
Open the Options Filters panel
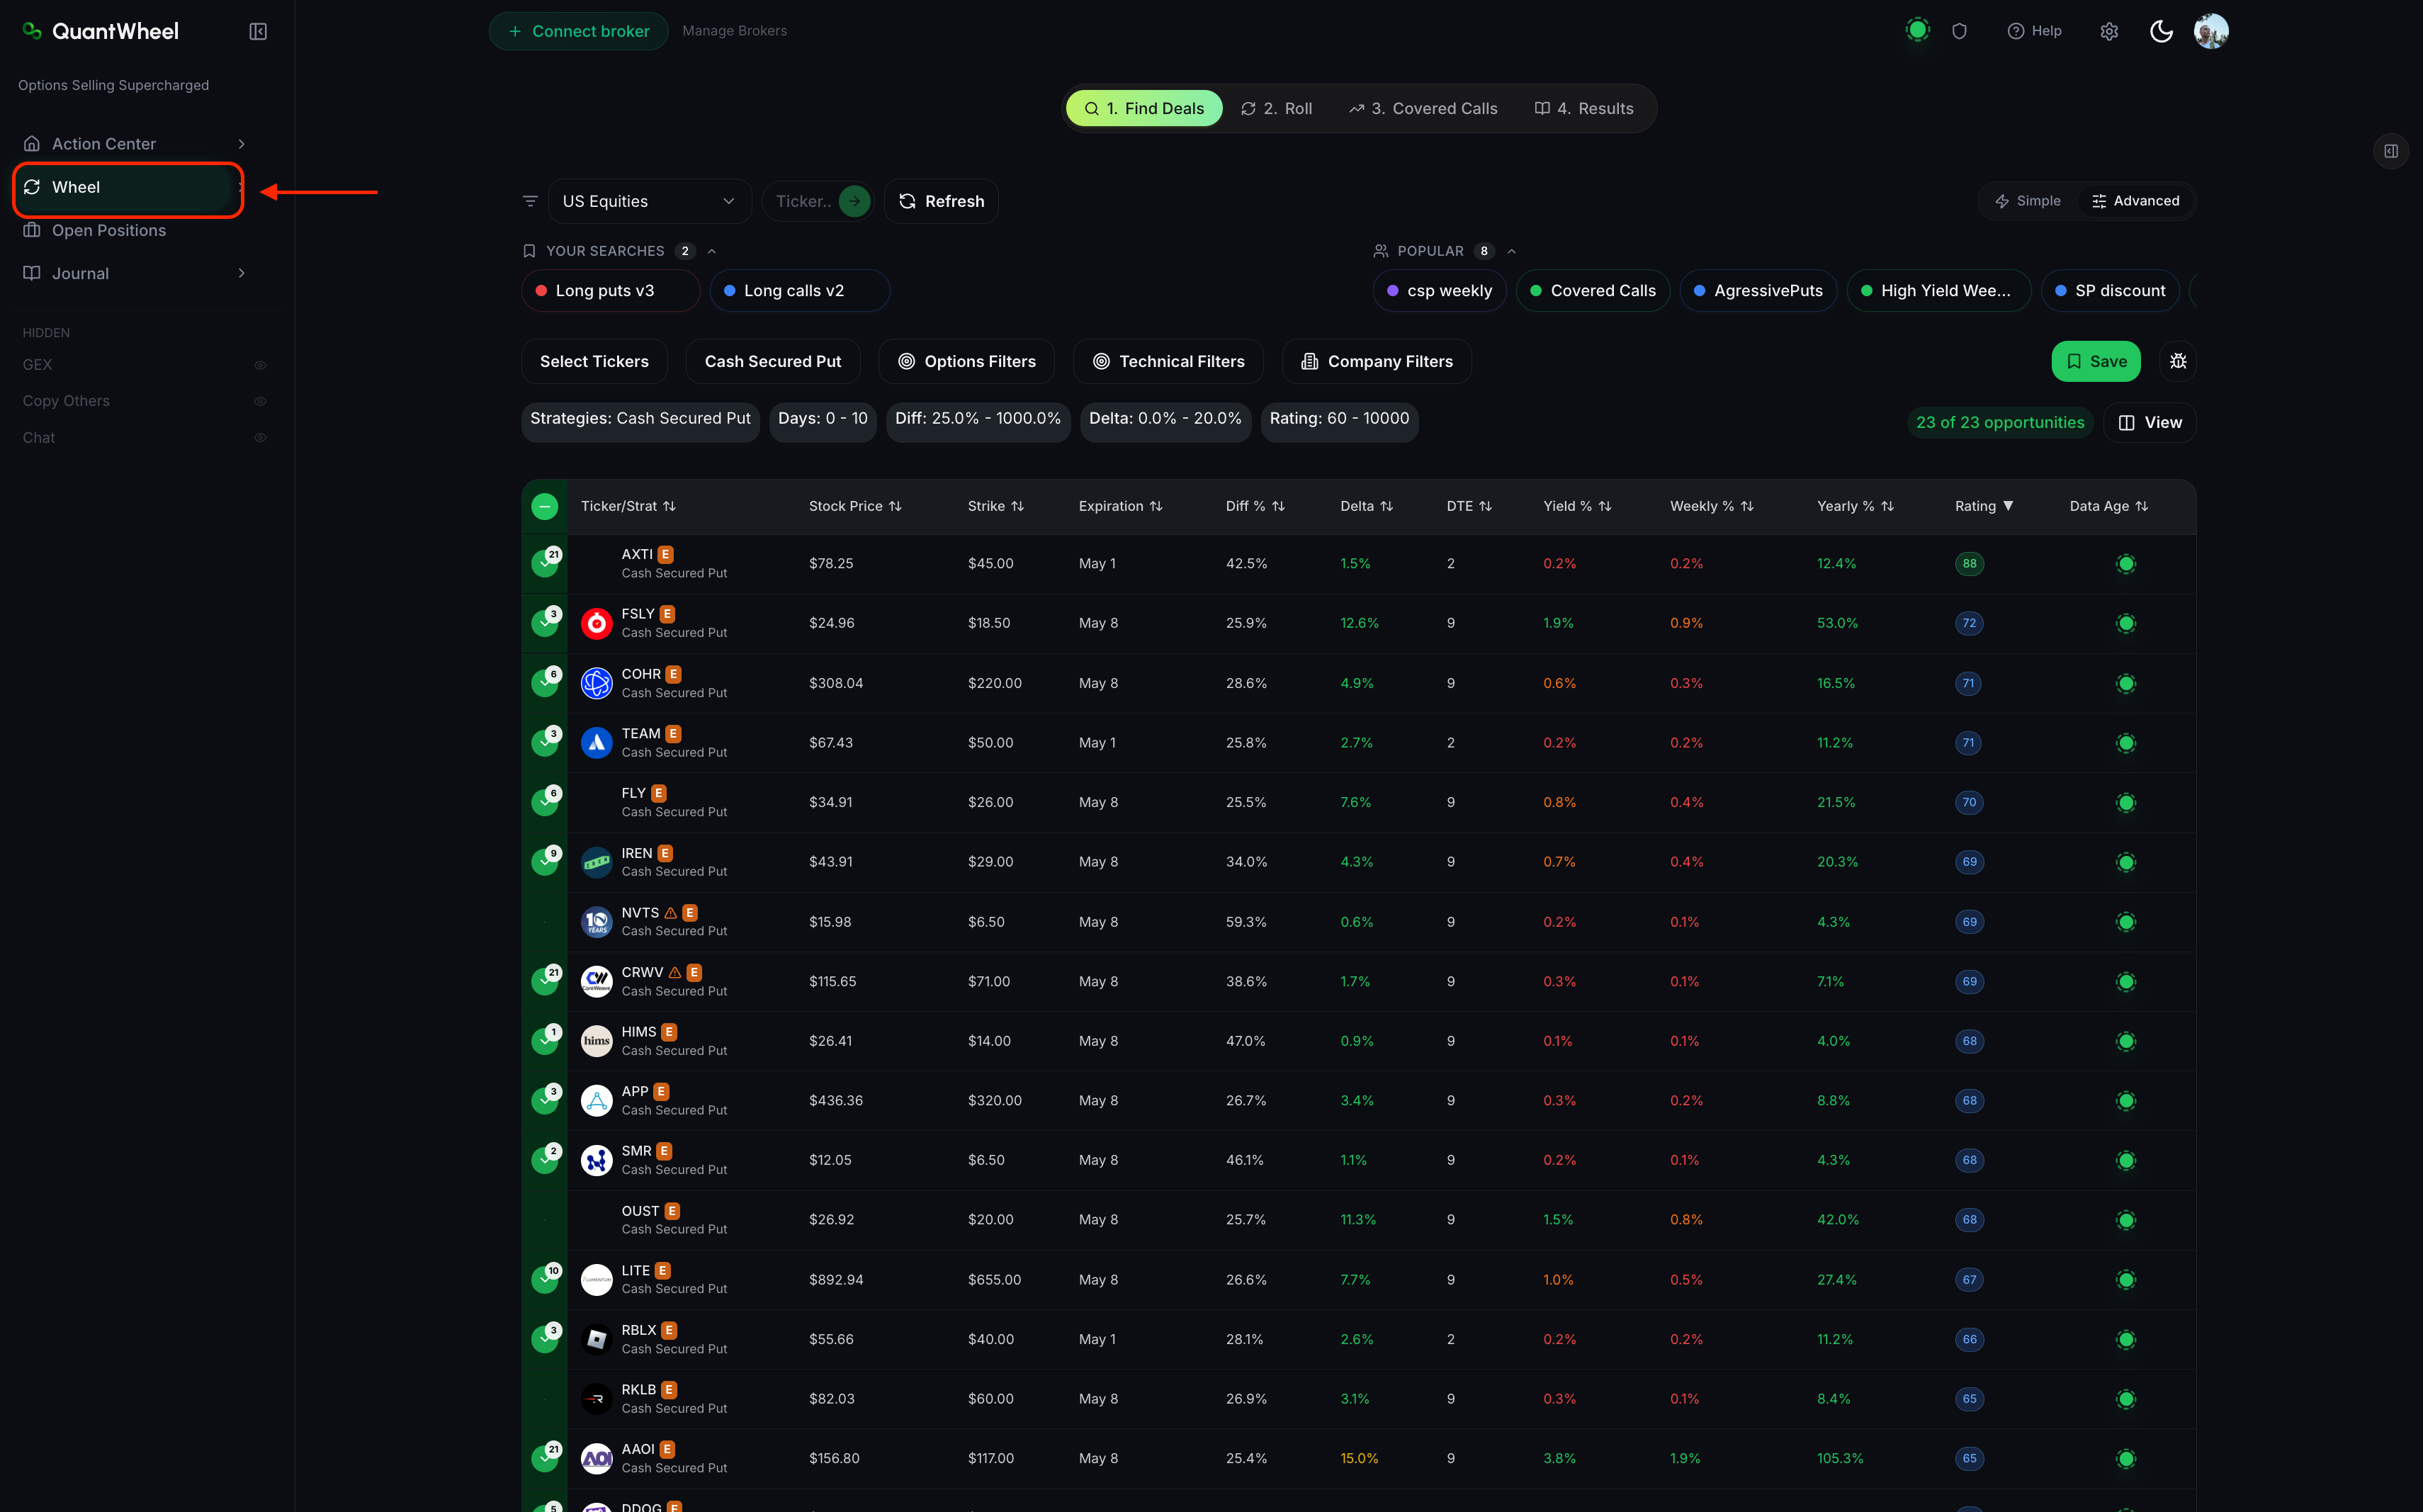[966, 361]
